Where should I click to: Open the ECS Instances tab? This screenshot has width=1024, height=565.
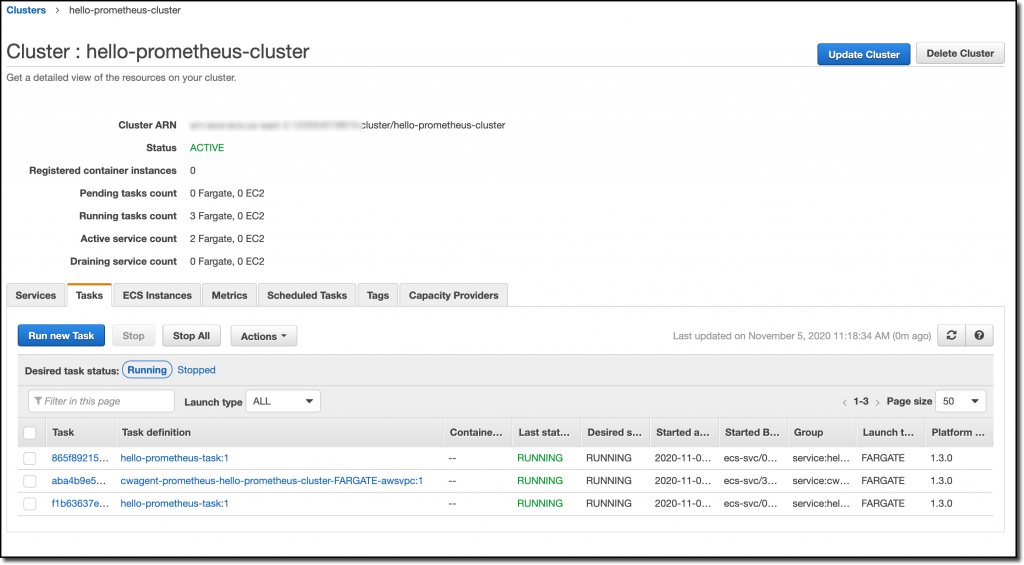click(x=157, y=295)
